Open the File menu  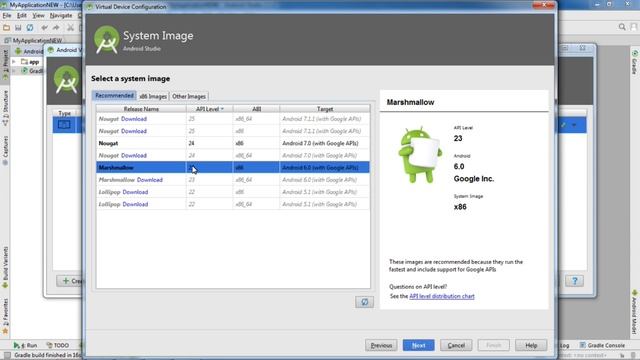(7, 16)
